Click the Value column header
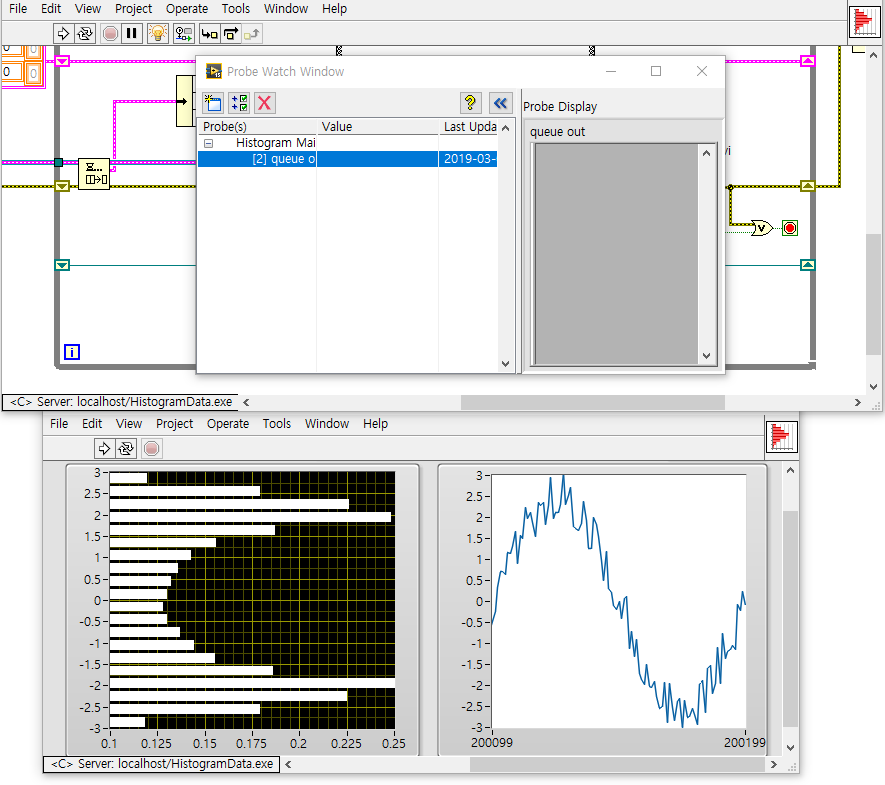Viewport: 885px width, 785px height. click(337, 127)
